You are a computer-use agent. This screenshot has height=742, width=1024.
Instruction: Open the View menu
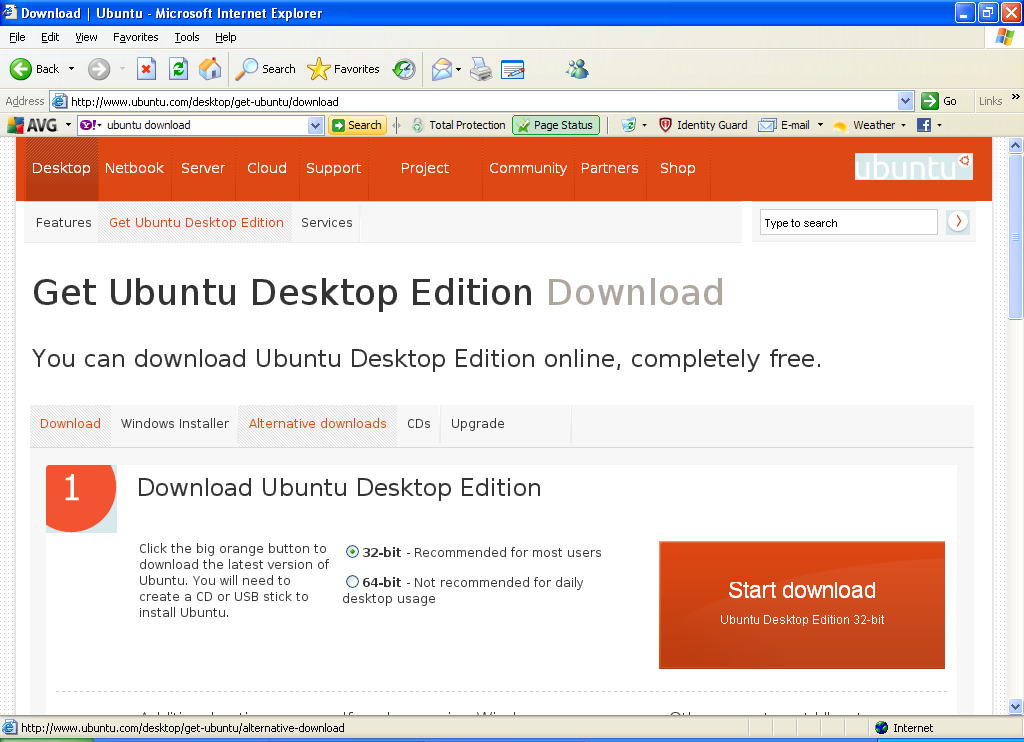click(86, 37)
